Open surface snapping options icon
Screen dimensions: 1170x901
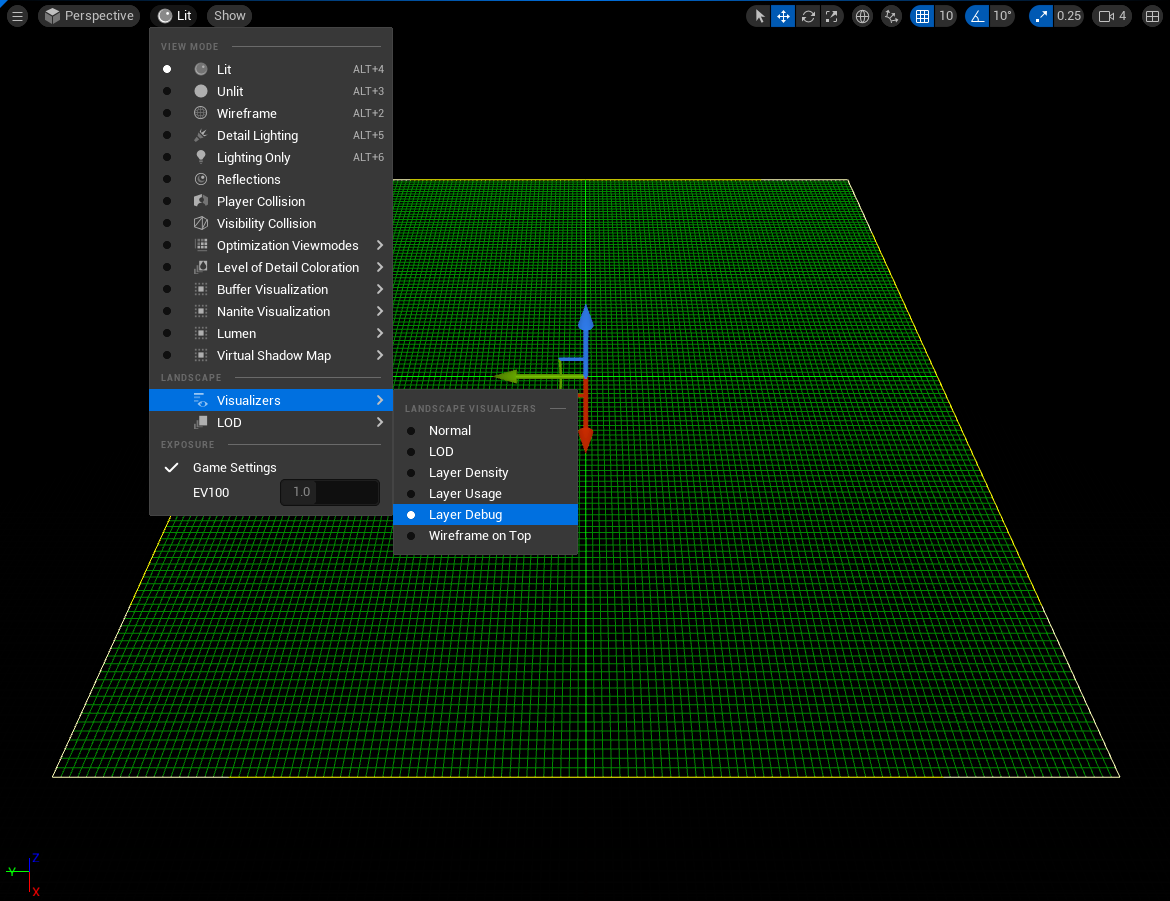coord(891,15)
